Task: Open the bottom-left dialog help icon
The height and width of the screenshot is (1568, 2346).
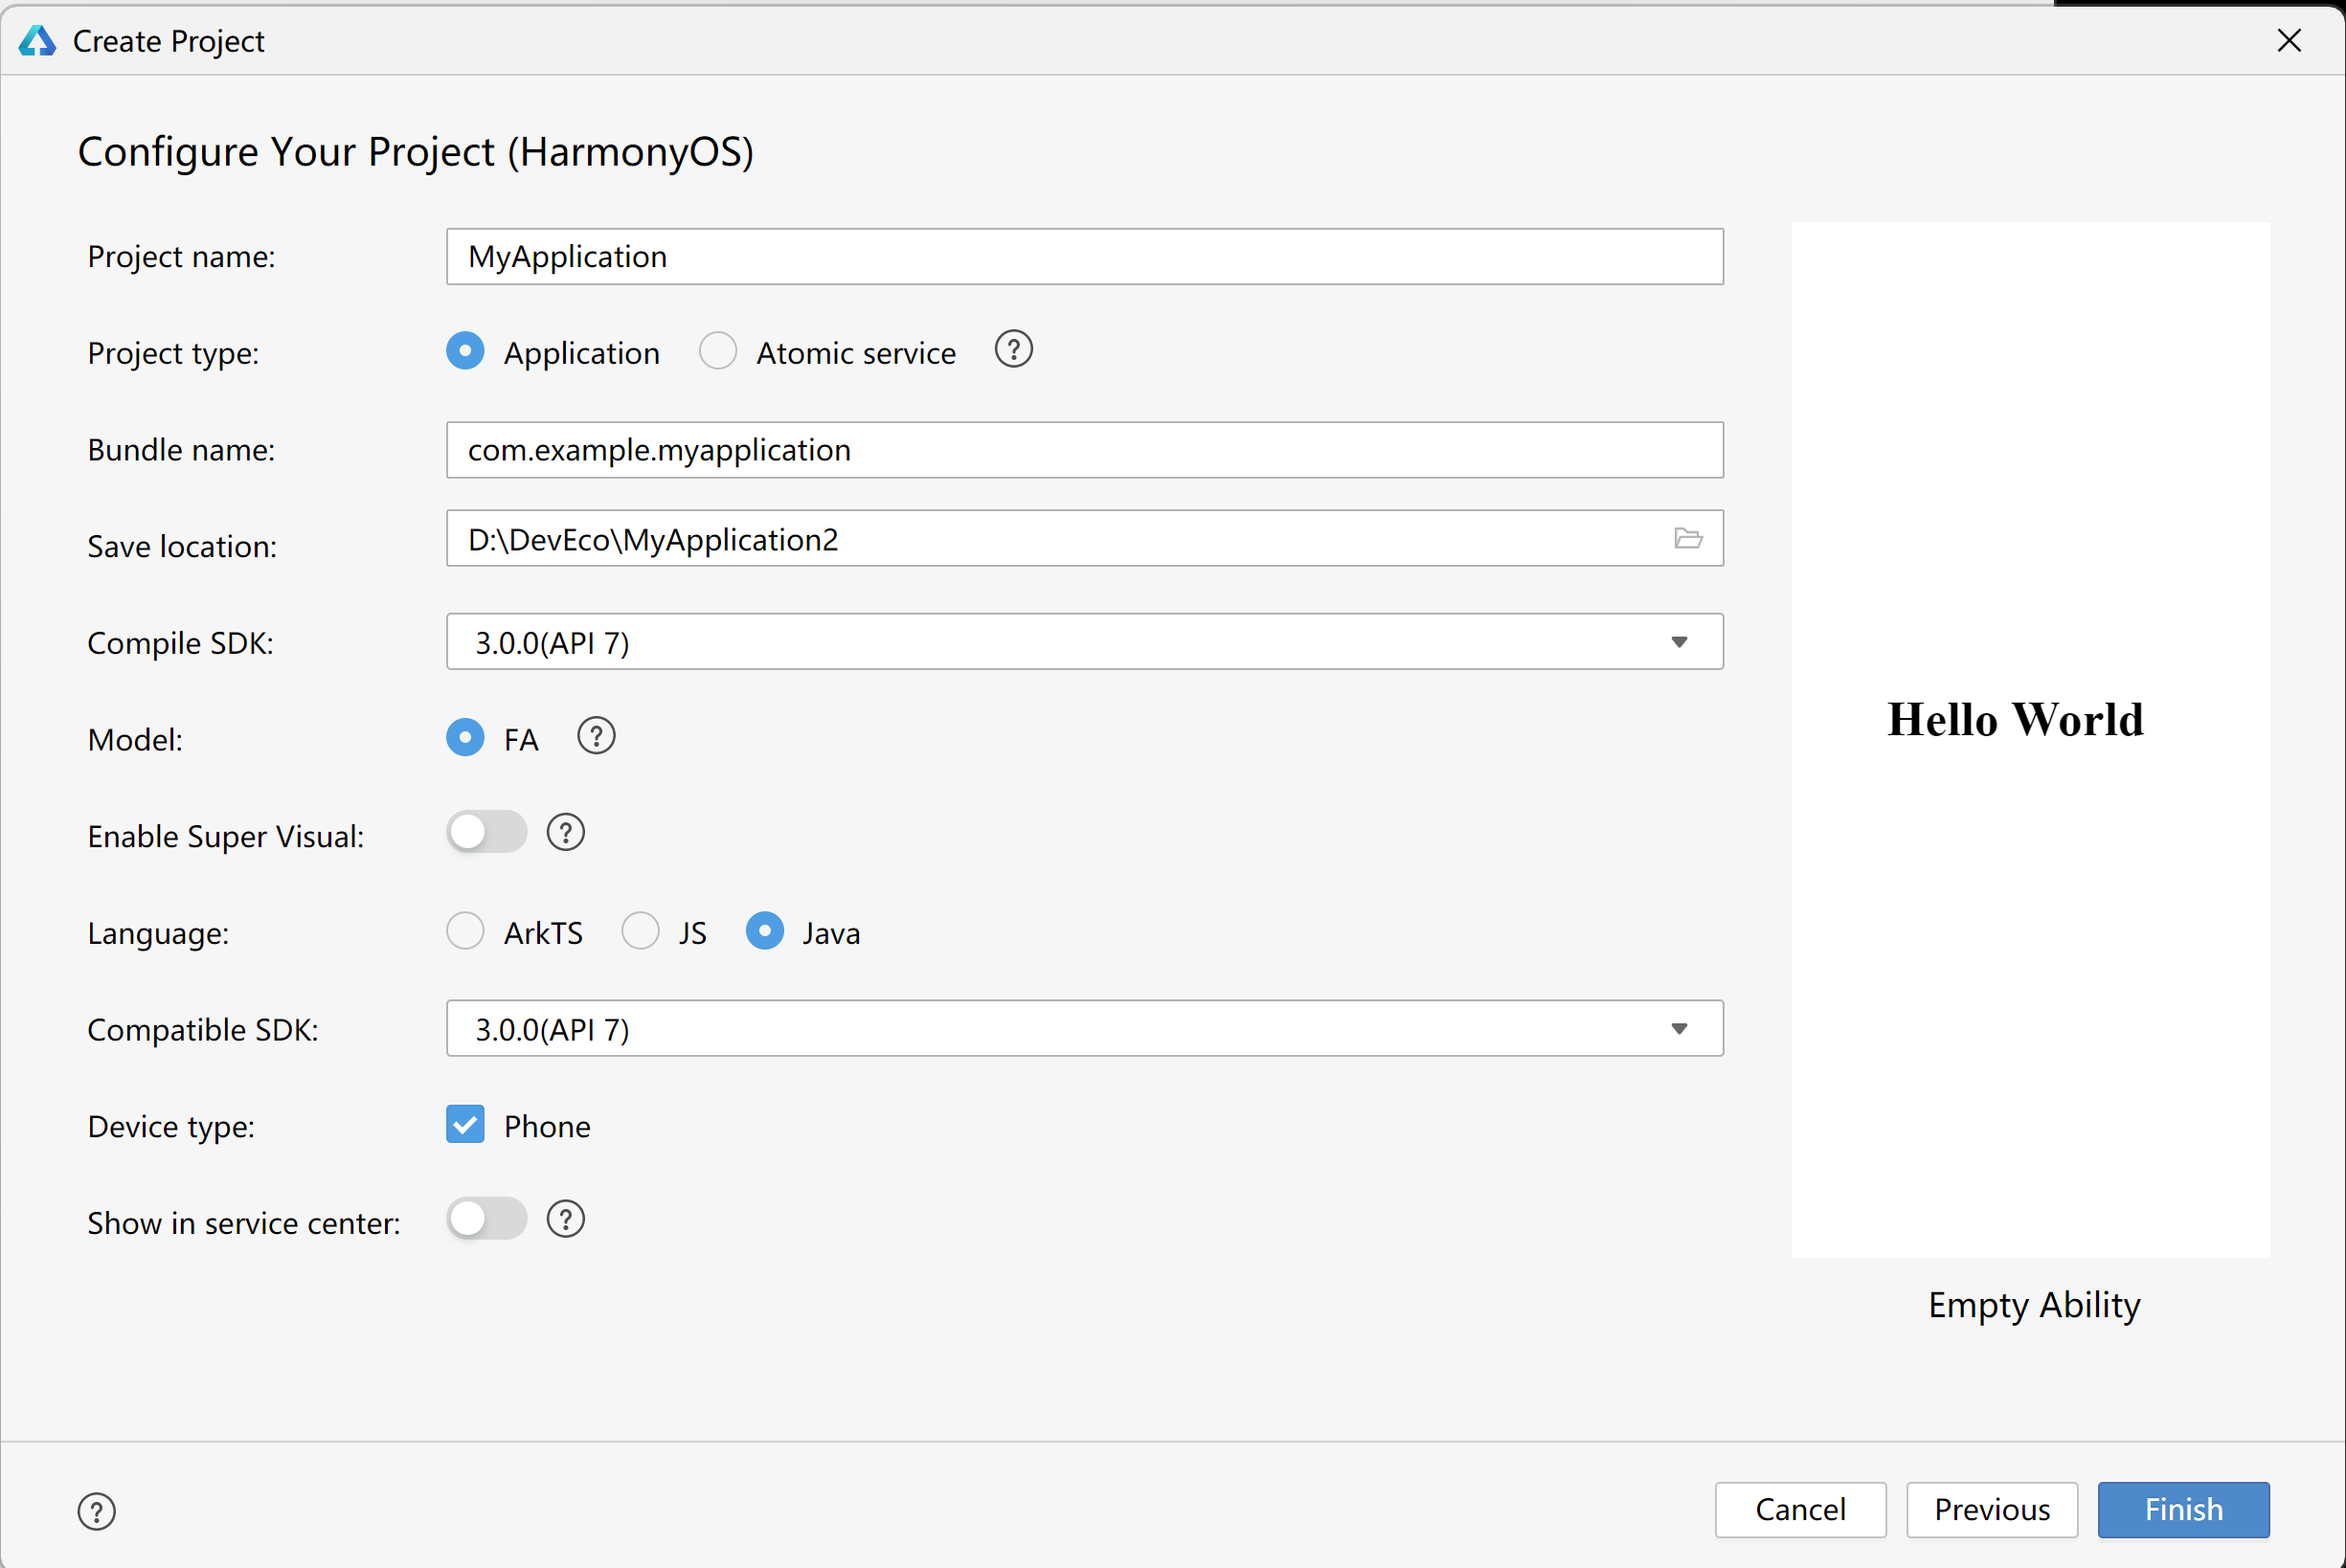Action: pyautogui.click(x=97, y=1511)
